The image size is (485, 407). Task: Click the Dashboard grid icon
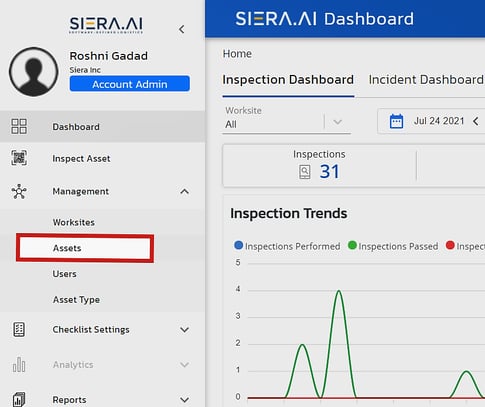click(19, 127)
